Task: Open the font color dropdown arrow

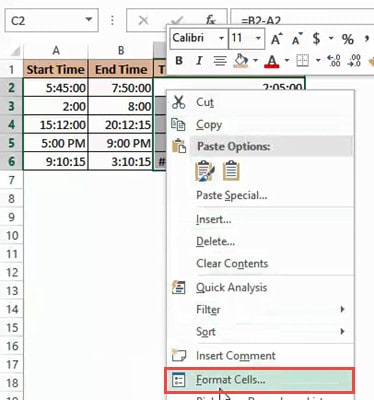Action: 287,61
